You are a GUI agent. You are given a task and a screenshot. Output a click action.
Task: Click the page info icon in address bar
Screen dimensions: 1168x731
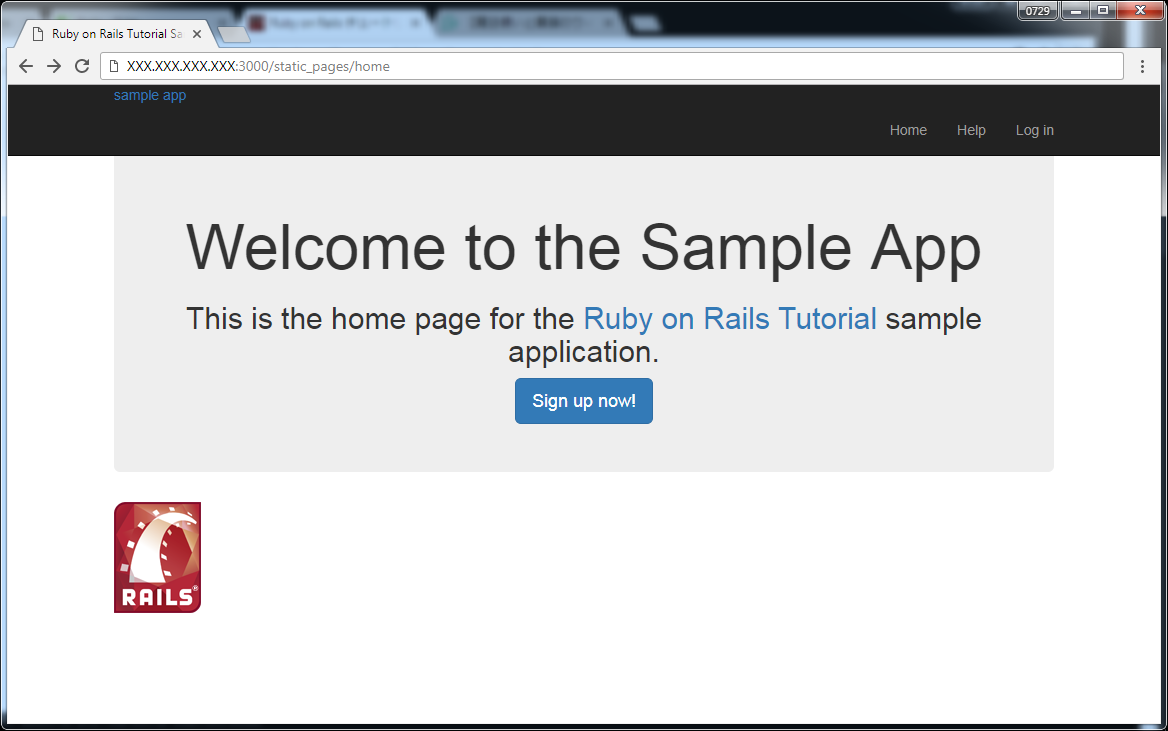(x=114, y=66)
